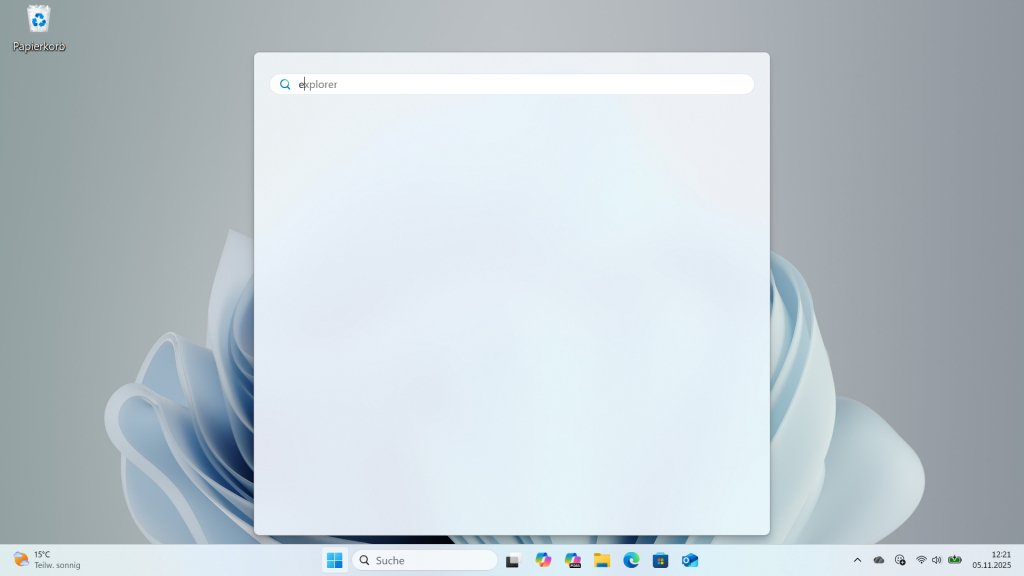Click the volume icon in the system tray
The height and width of the screenshot is (576, 1024).
click(937, 560)
